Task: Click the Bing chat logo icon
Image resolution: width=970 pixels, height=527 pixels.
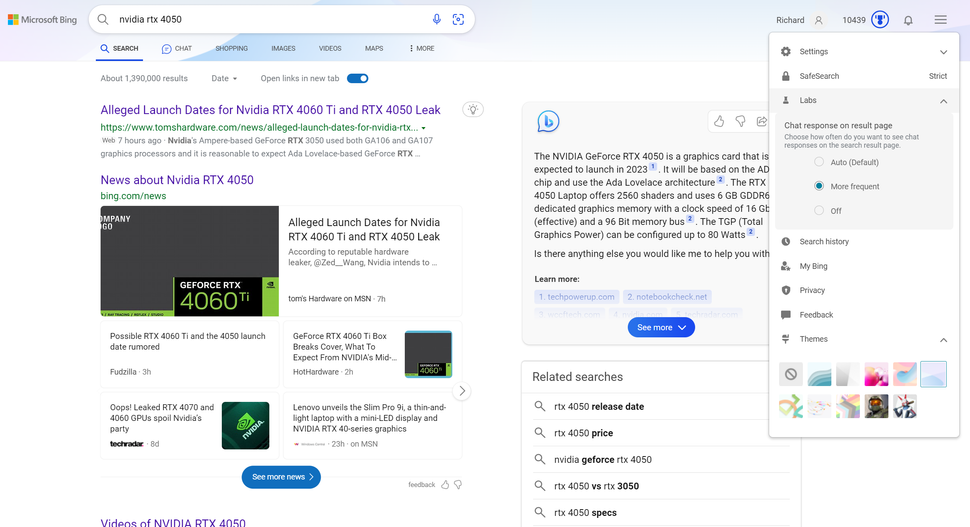Action: (548, 121)
